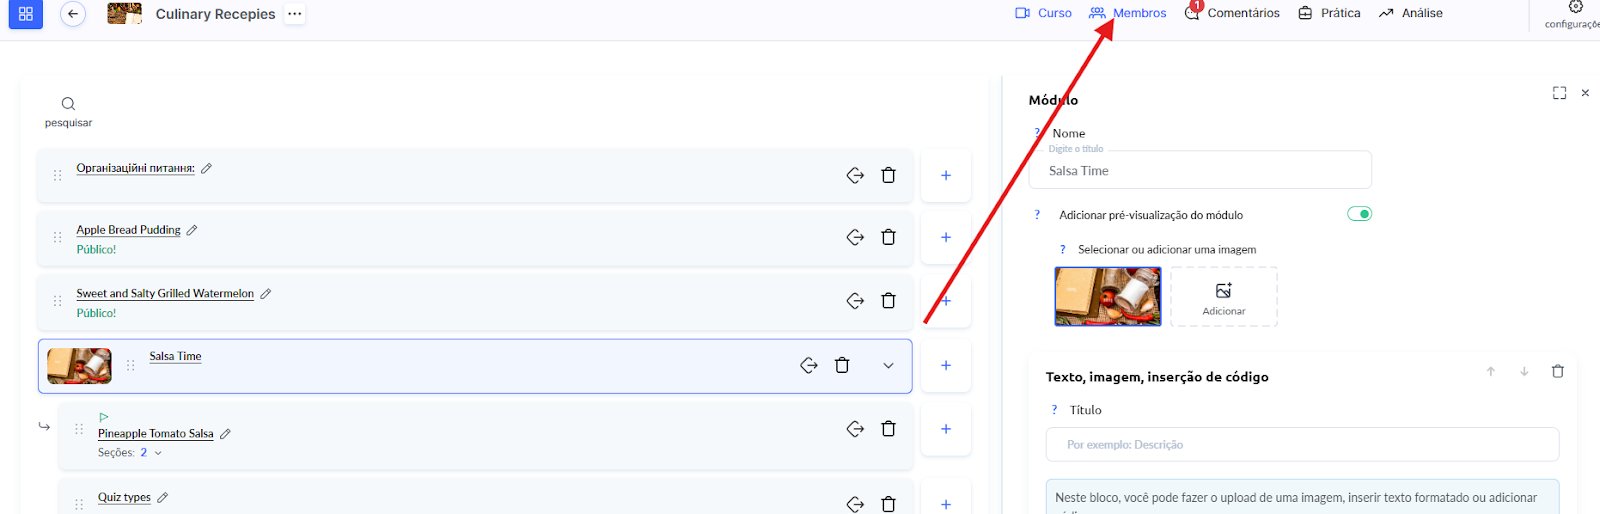Image resolution: width=1600 pixels, height=514 pixels.
Task: Open the Comentários tab
Action: 1232,13
